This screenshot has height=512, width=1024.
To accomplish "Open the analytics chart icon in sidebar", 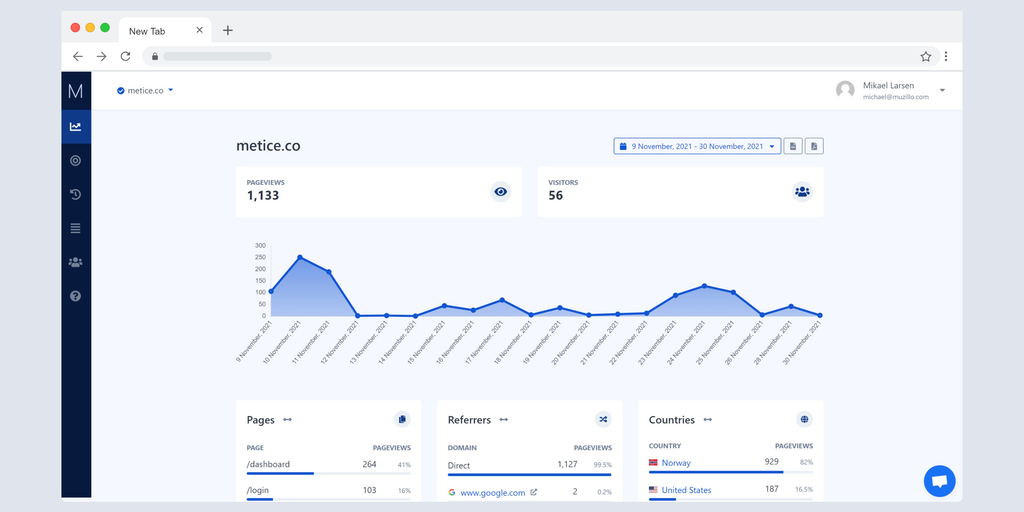I will point(75,126).
